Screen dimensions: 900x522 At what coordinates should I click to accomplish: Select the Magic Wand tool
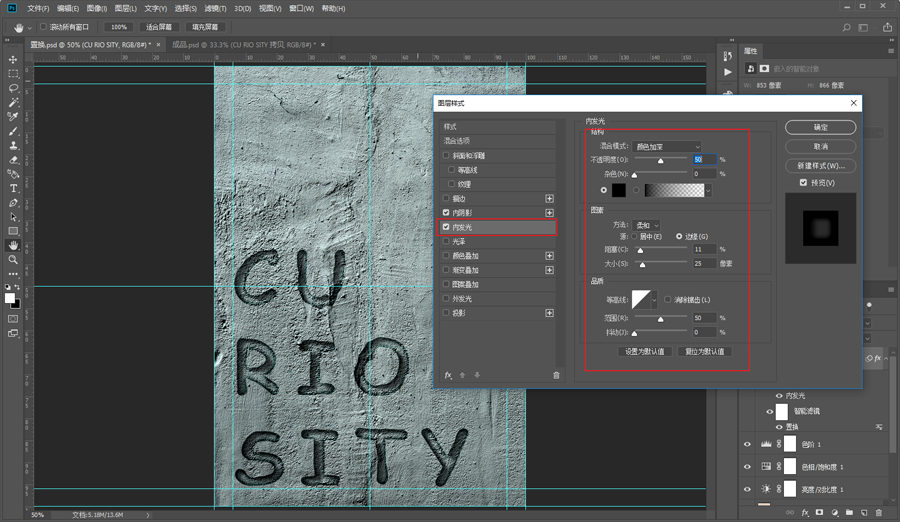click(x=14, y=103)
